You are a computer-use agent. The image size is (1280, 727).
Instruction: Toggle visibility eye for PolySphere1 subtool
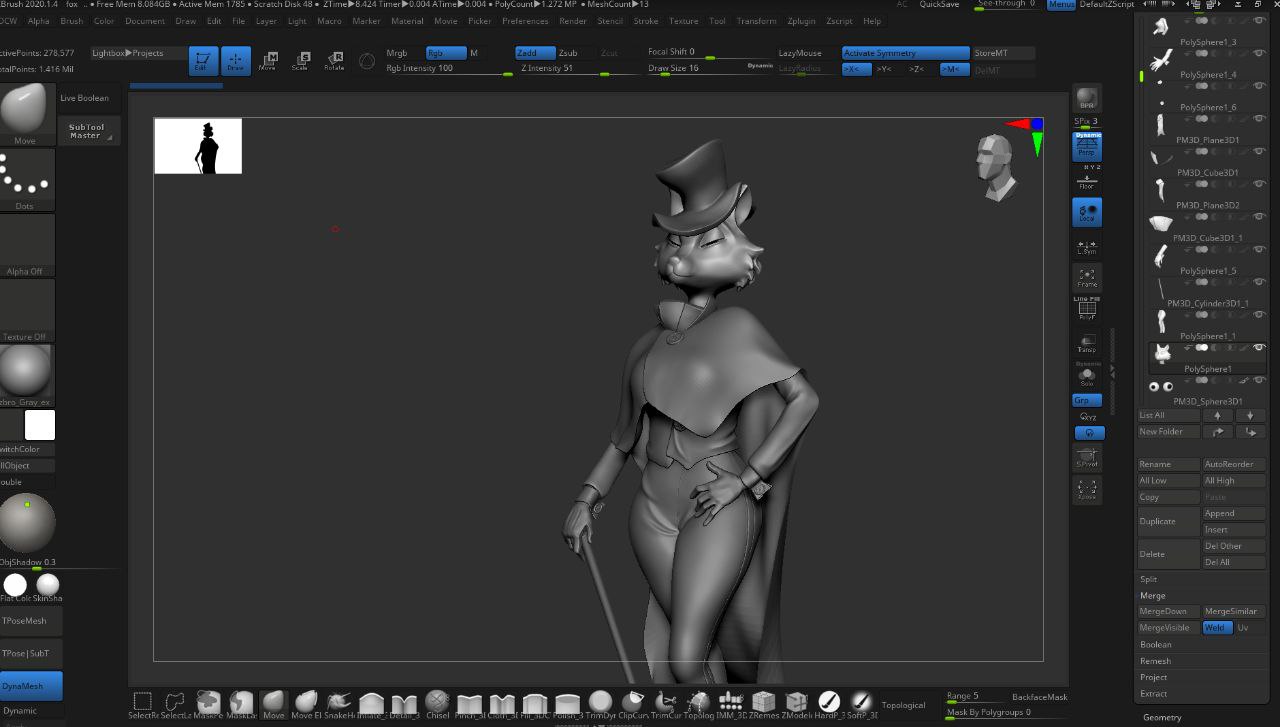click(x=1259, y=347)
